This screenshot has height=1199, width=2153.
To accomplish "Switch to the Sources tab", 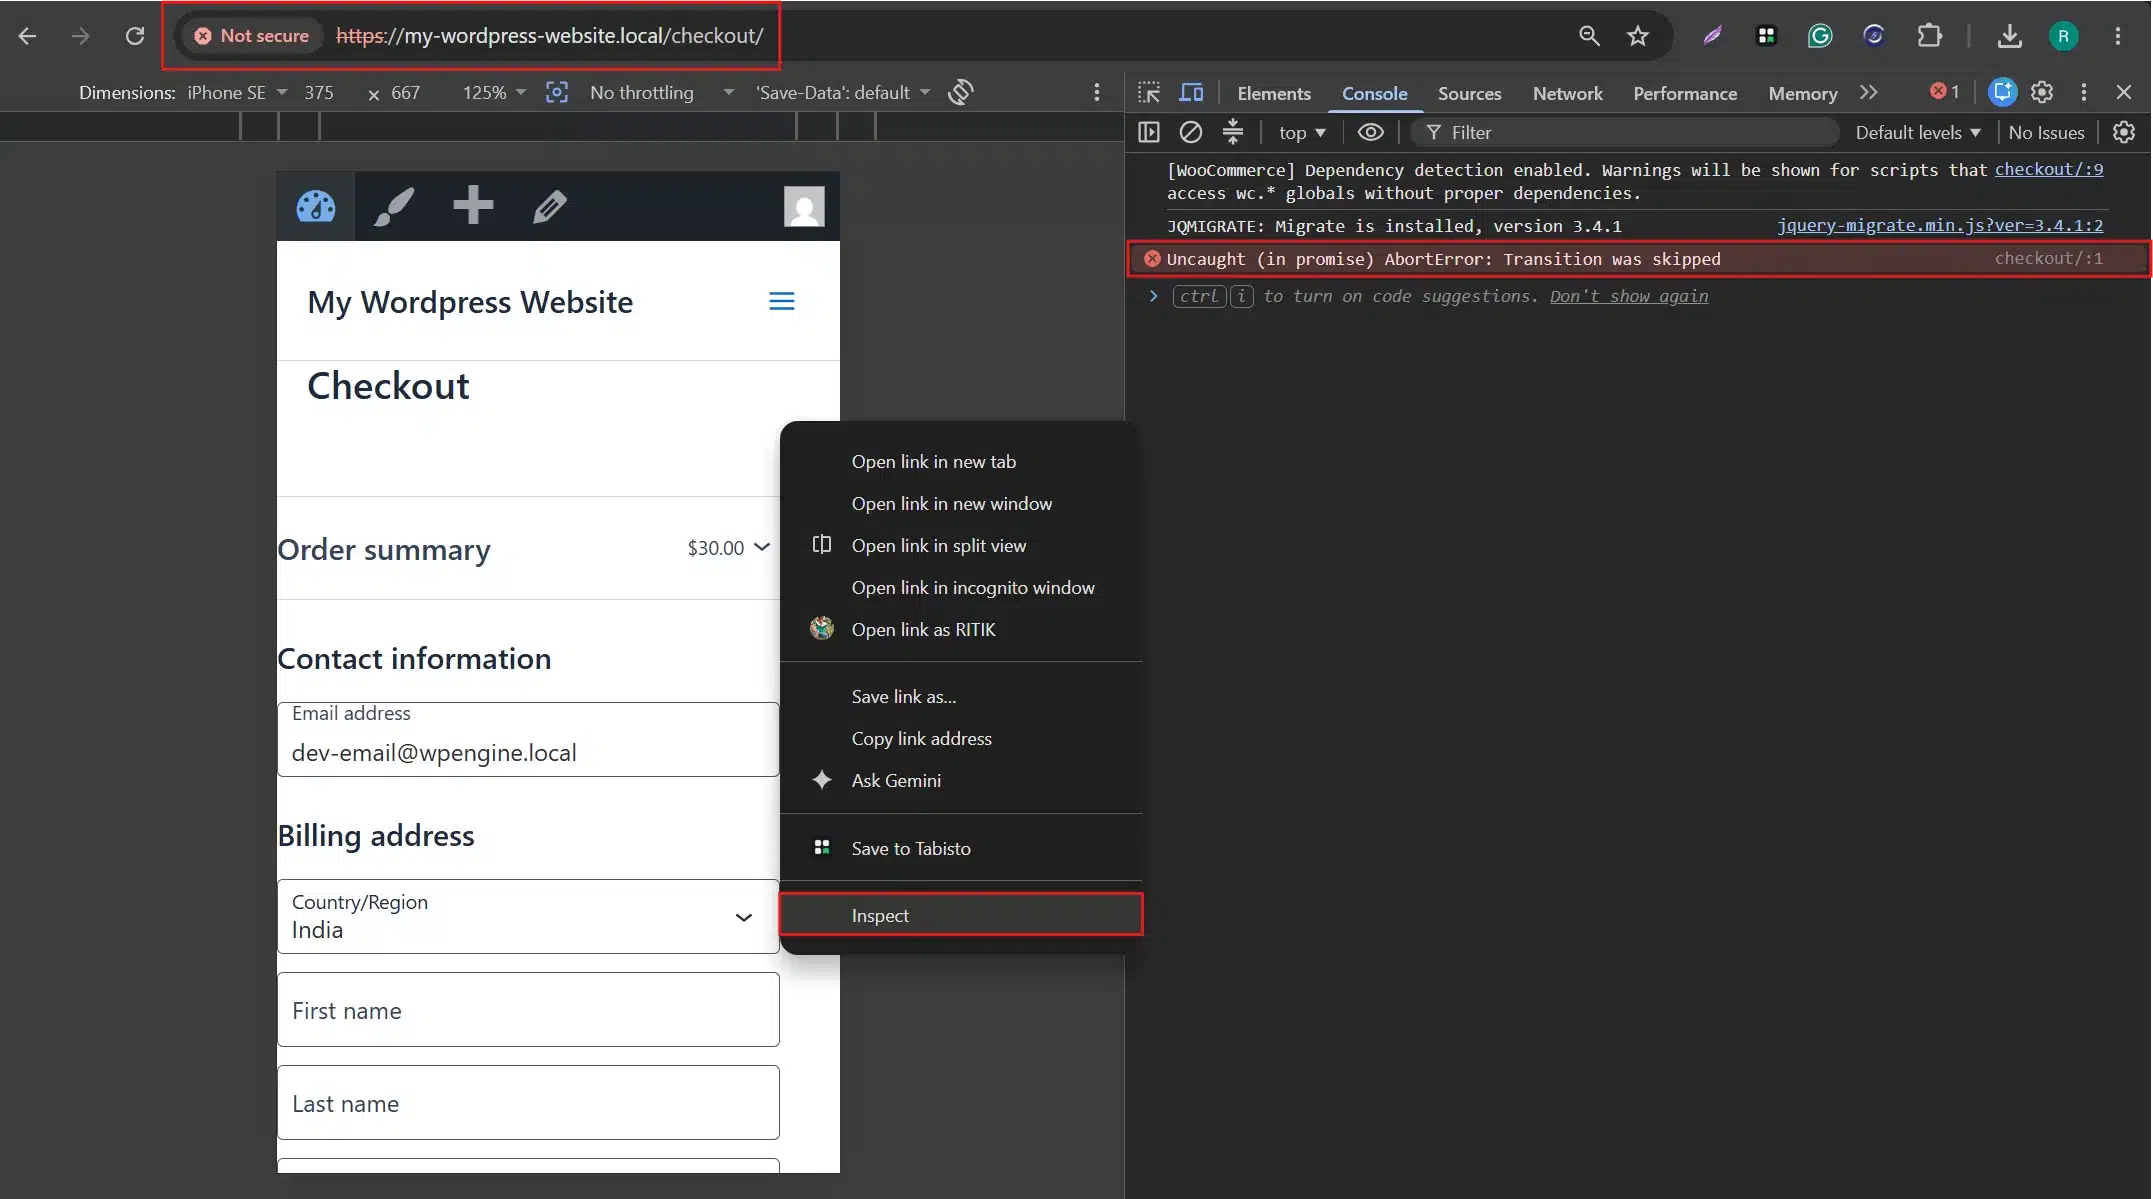I will tap(1469, 93).
